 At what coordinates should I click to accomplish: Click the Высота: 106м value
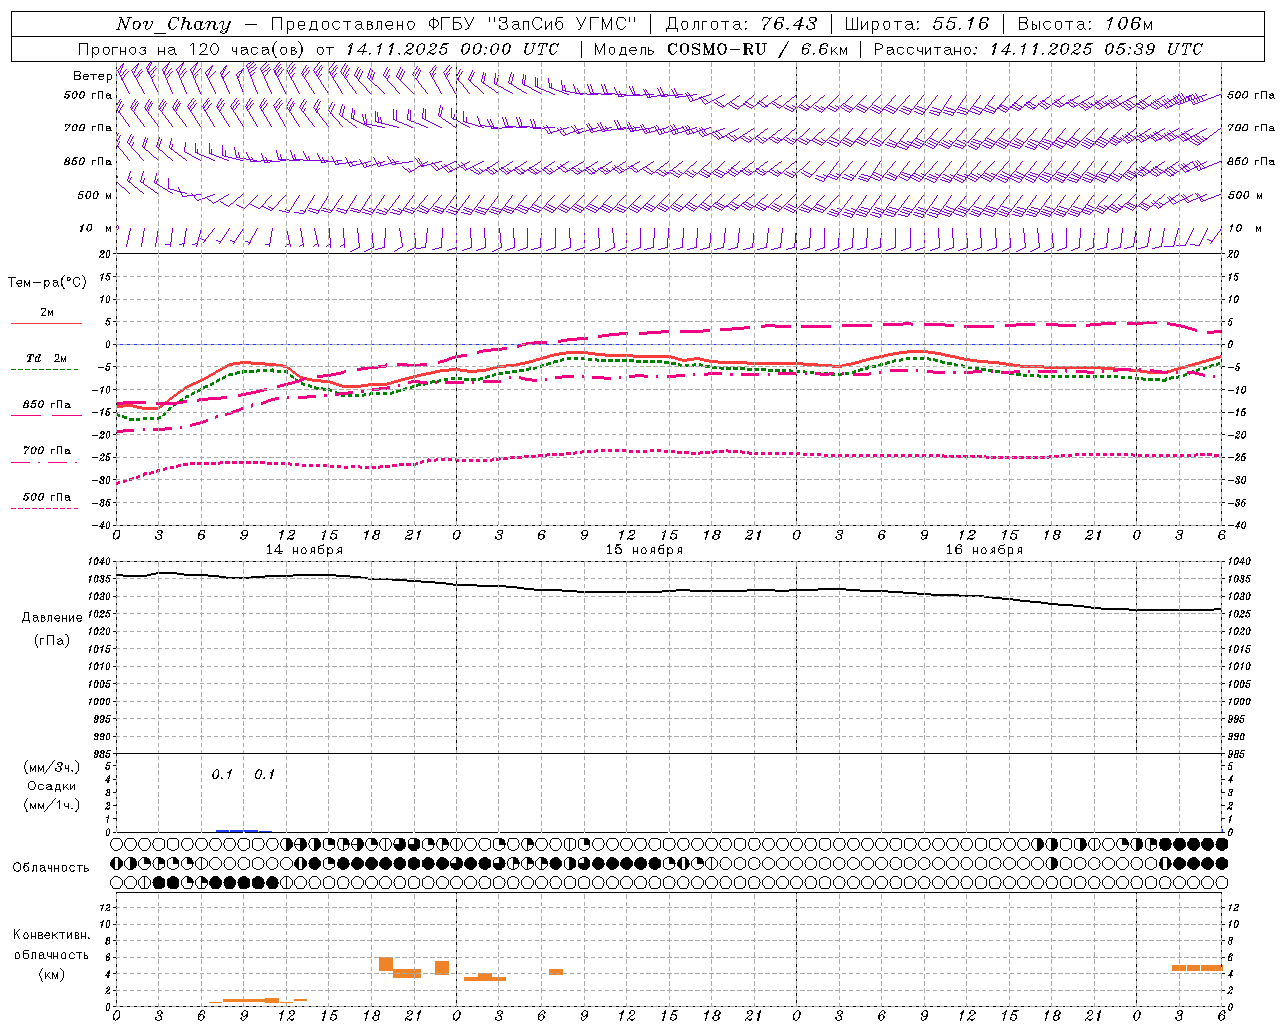[x=1085, y=24]
